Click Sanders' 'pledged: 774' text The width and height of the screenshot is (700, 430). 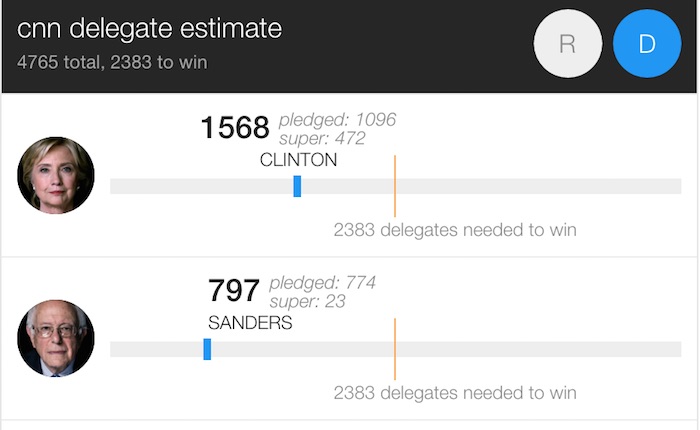pyautogui.click(x=322, y=283)
